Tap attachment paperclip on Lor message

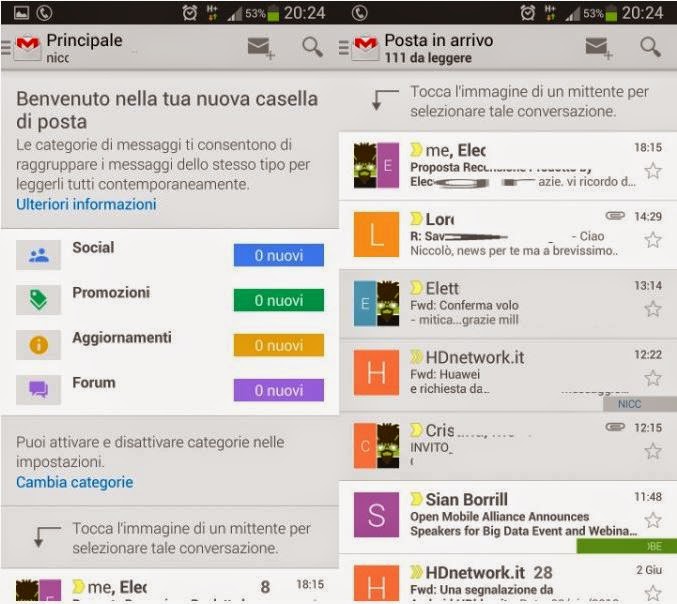click(x=615, y=215)
